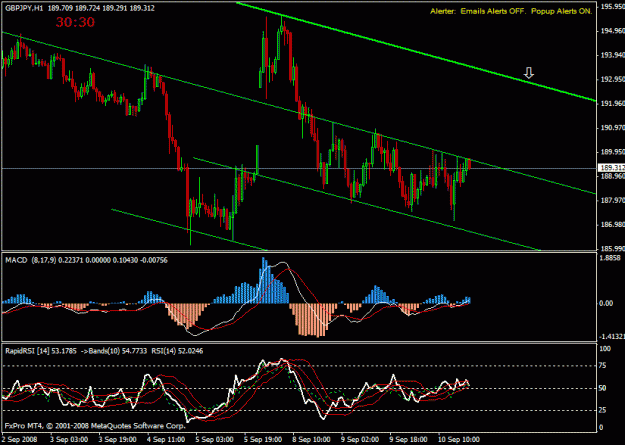Click the 187.970 price axis value
The image size is (625, 445).
612,200
